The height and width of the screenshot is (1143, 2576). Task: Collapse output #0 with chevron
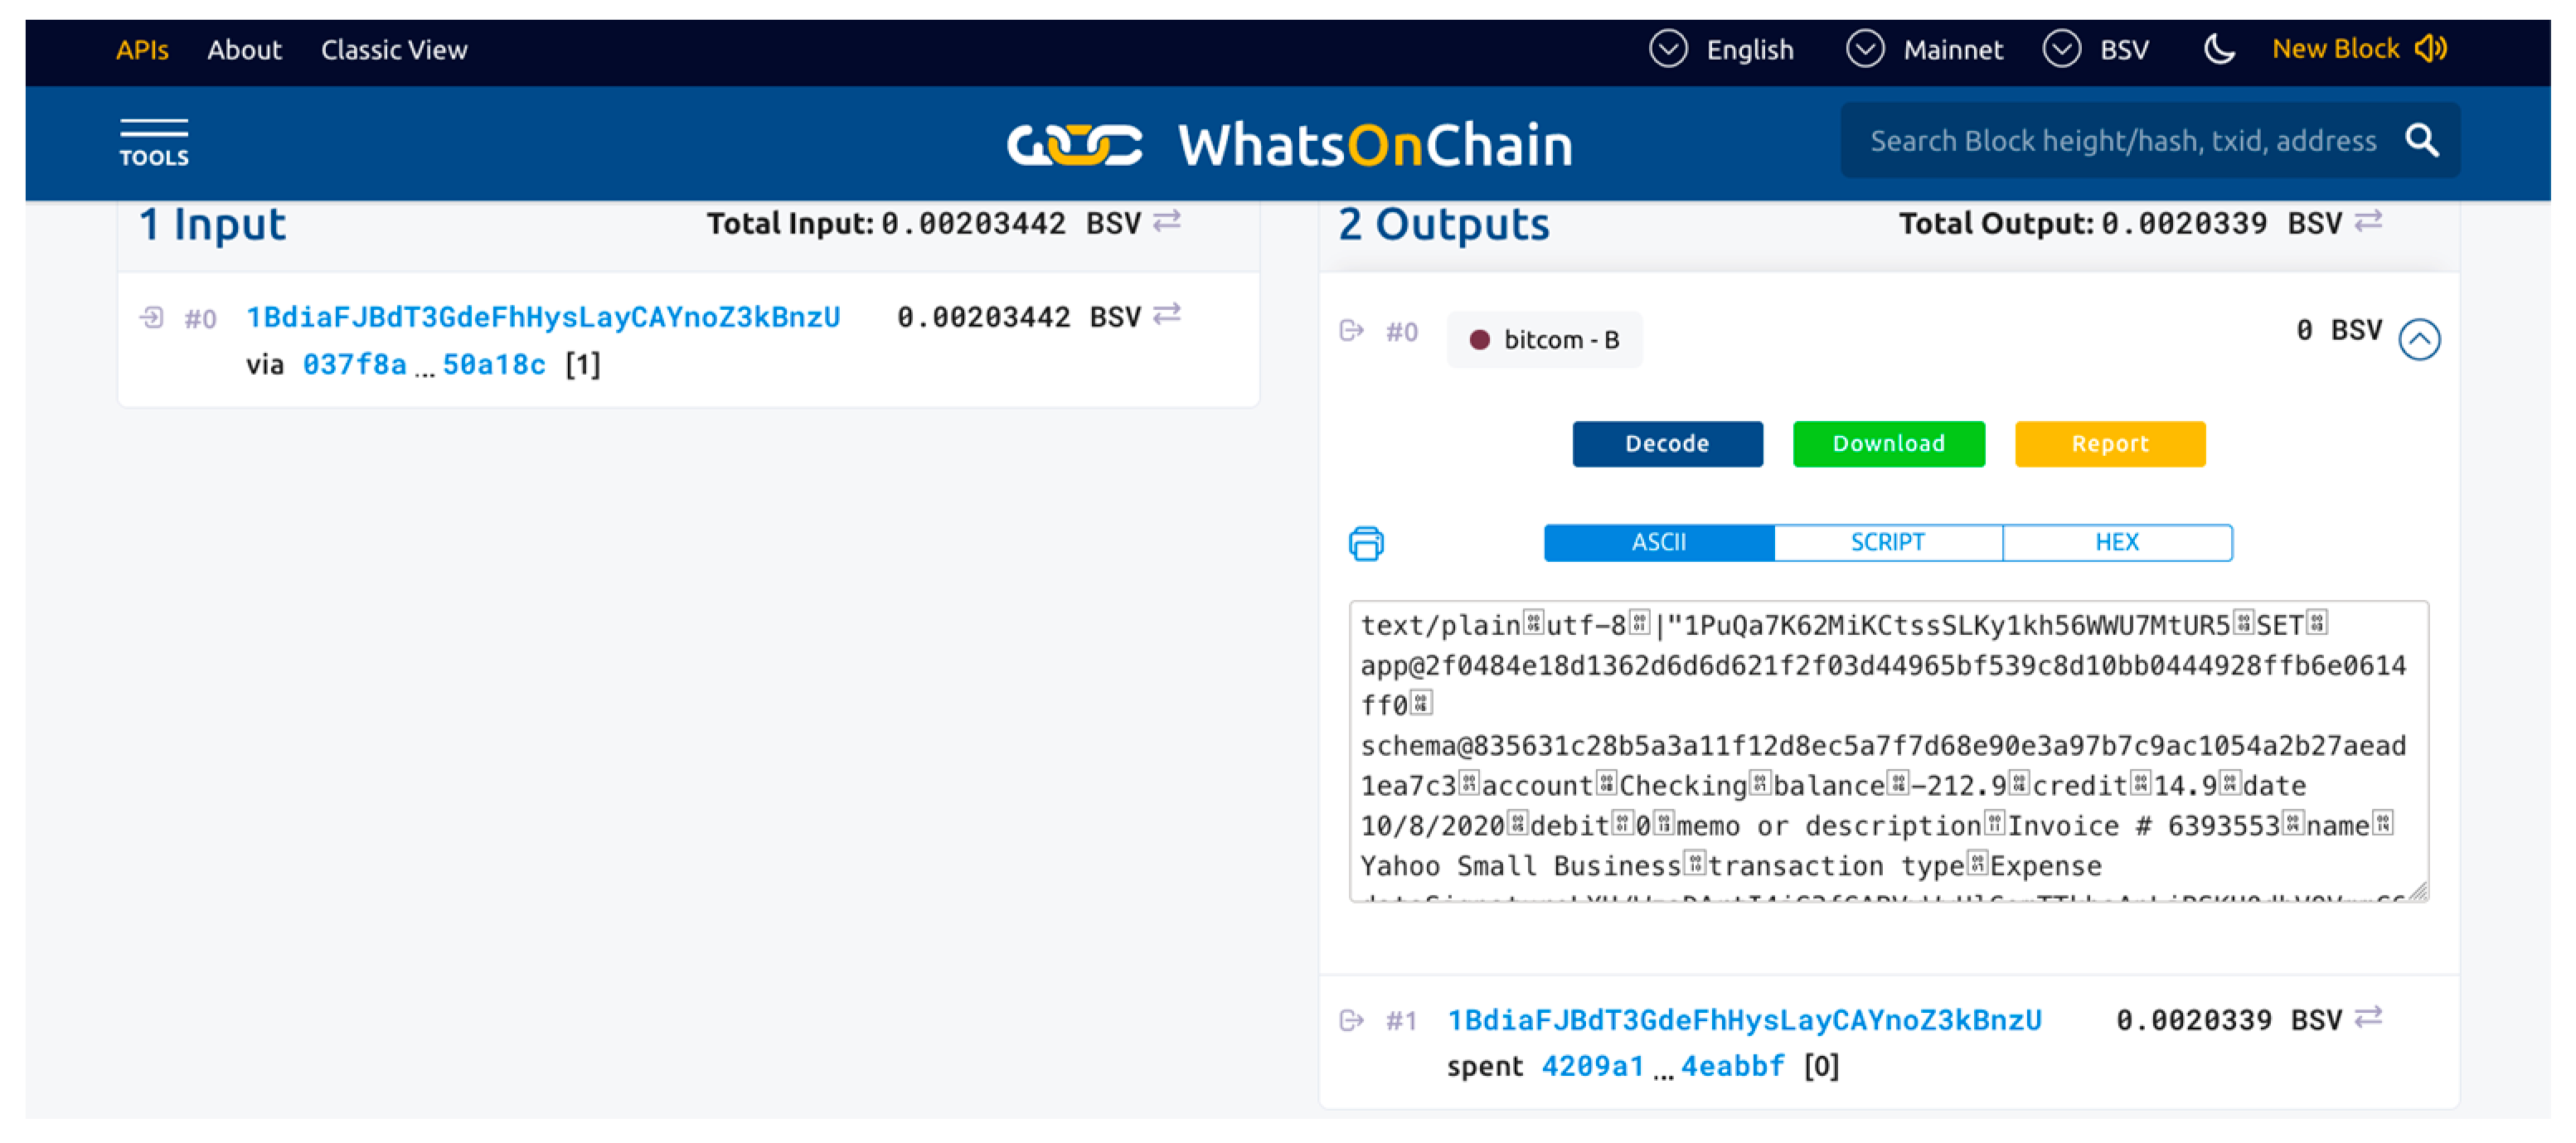click(2419, 340)
